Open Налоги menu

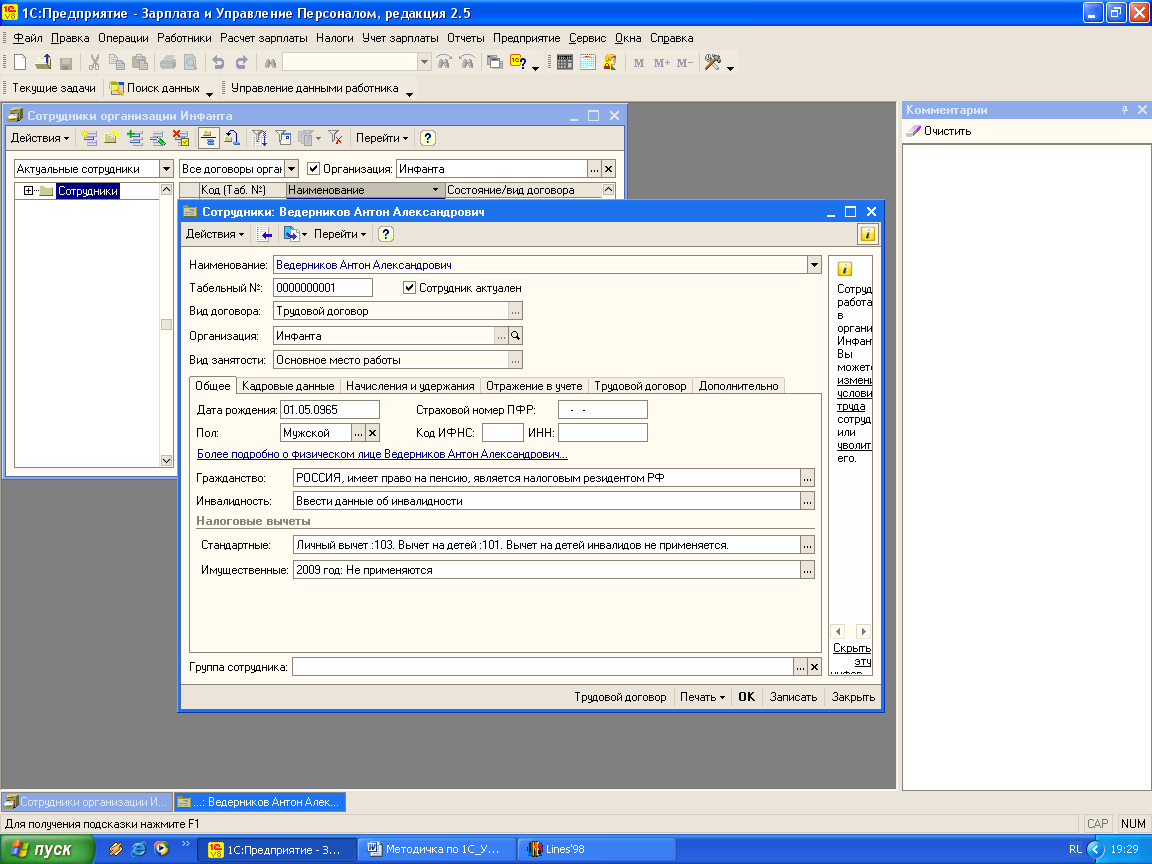click(335, 38)
